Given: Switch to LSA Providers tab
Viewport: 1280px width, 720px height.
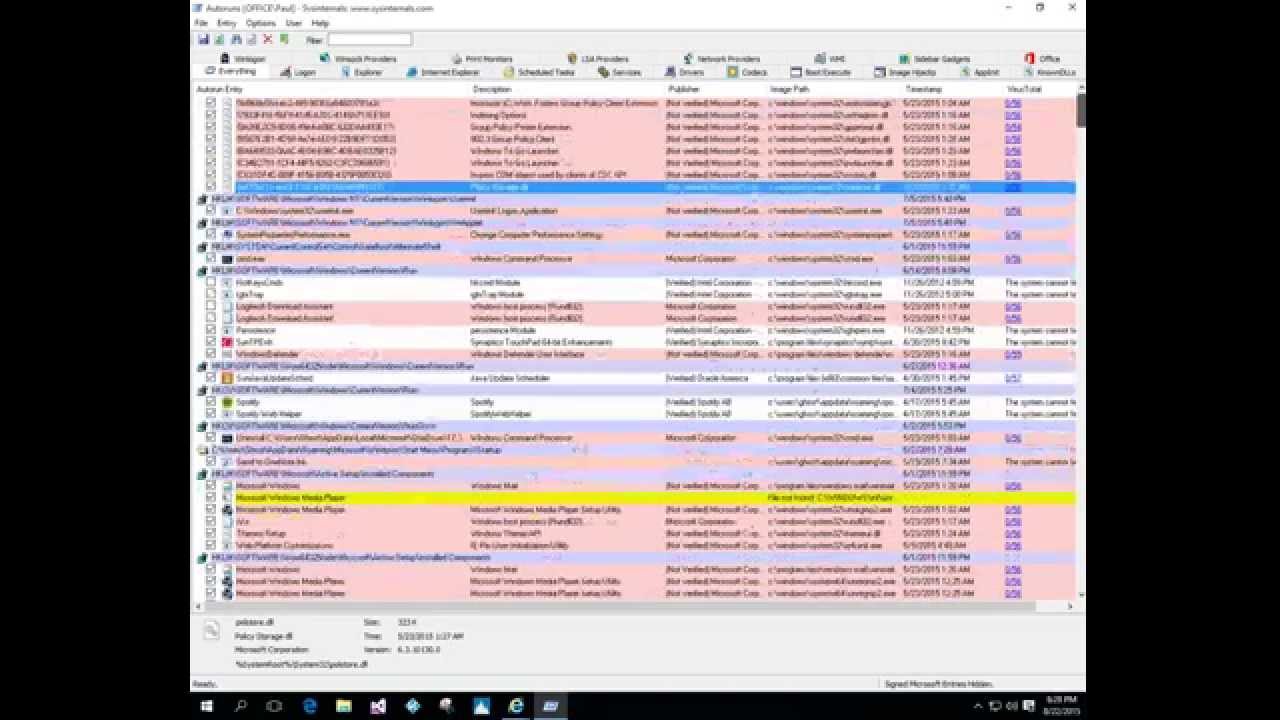Looking at the screenshot, I should pyautogui.click(x=598, y=59).
